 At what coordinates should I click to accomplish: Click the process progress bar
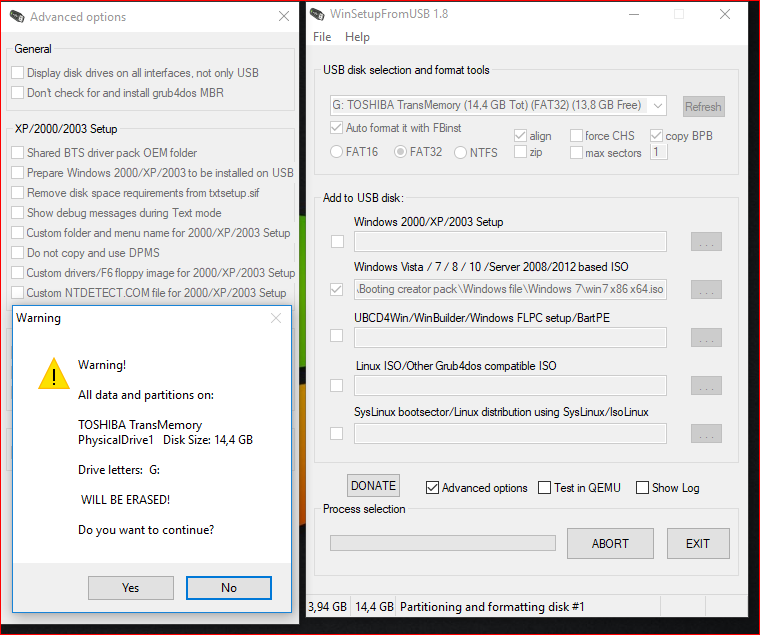443,543
